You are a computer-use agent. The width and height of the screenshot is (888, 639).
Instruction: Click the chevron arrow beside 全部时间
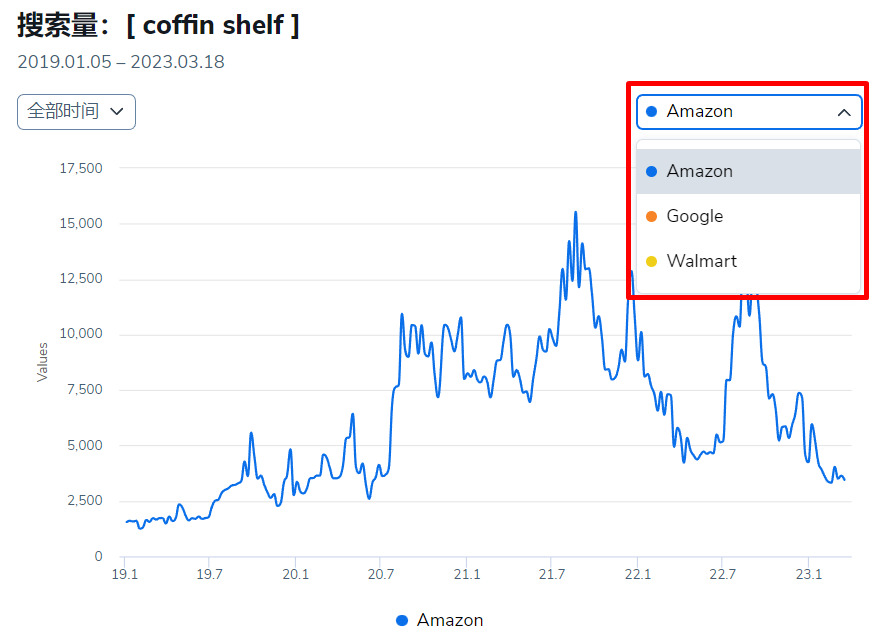(117, 111)
